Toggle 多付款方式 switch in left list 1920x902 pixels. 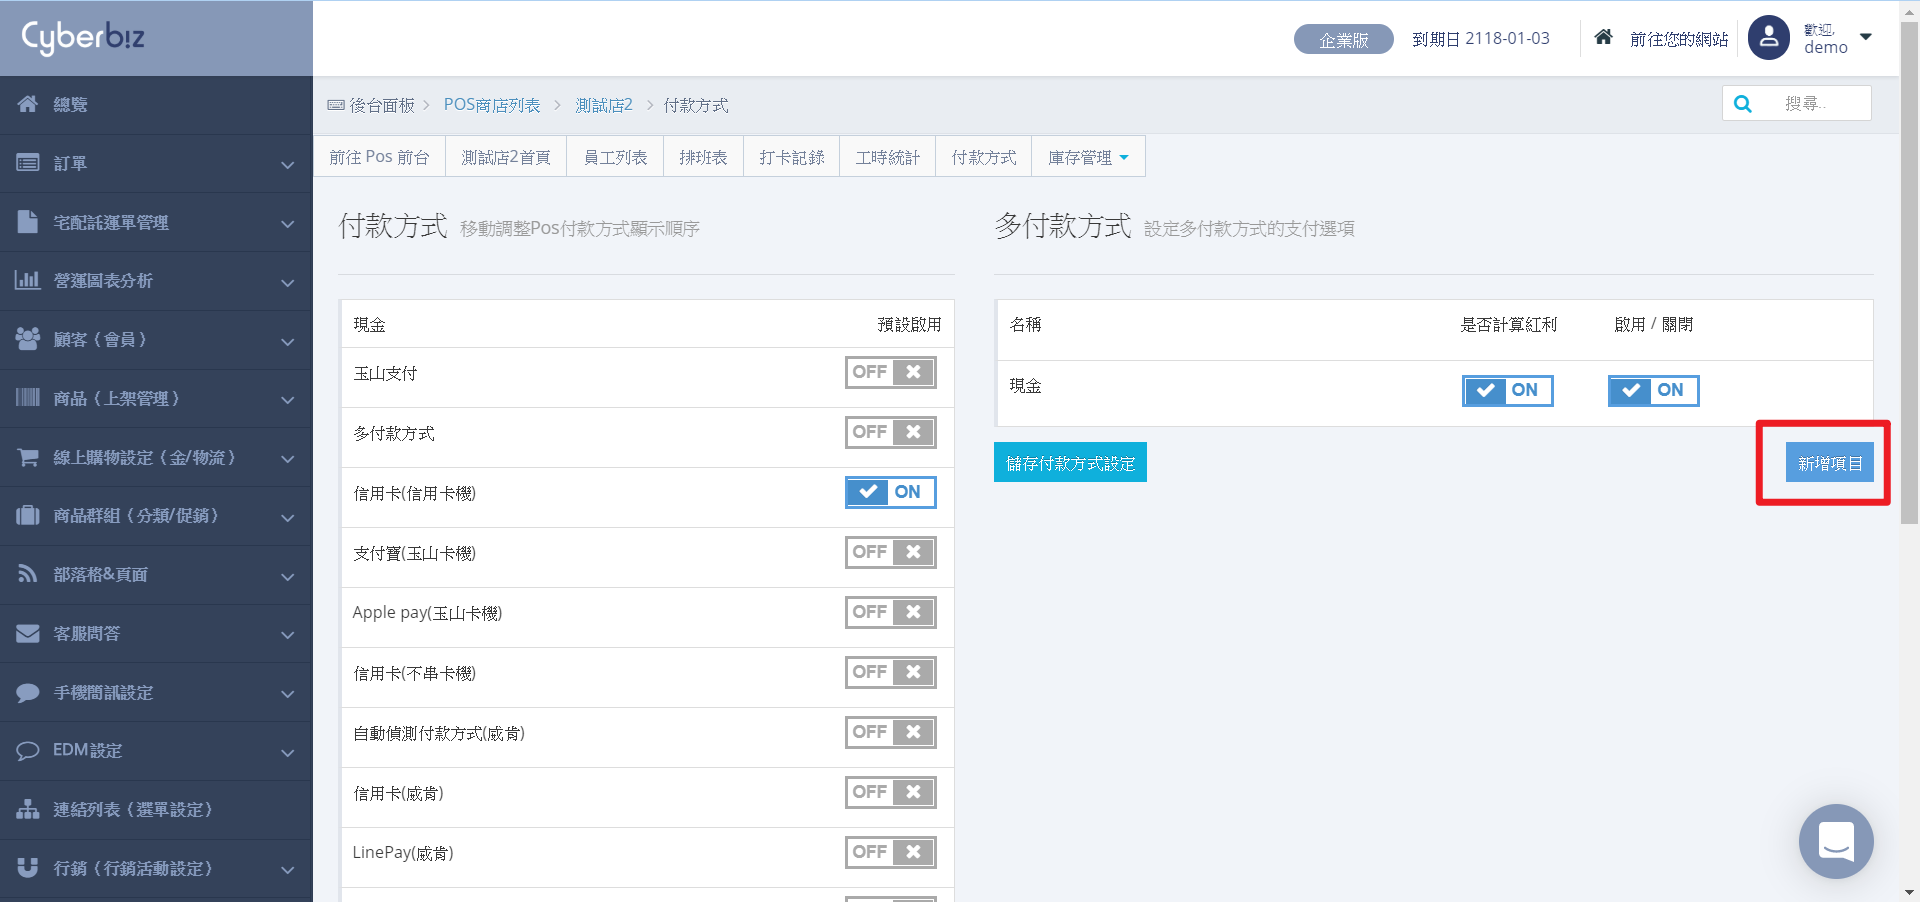(x=891, y=432)
